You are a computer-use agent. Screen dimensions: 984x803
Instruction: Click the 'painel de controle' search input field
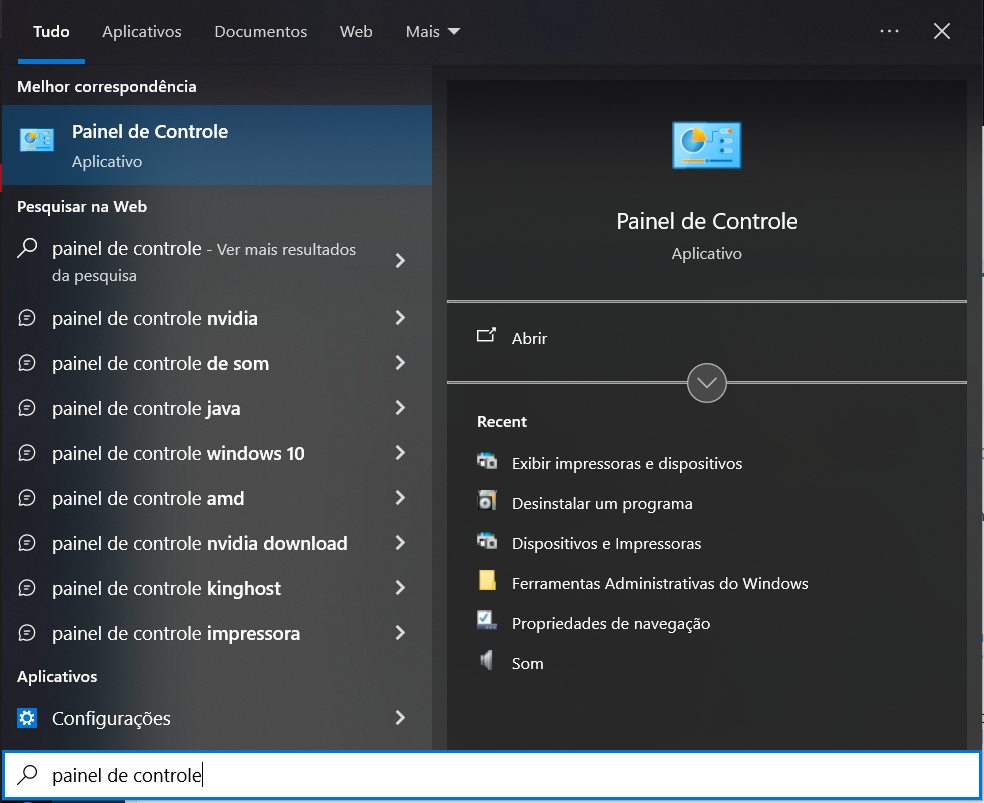pyautogui.click(x=492, y=775)
